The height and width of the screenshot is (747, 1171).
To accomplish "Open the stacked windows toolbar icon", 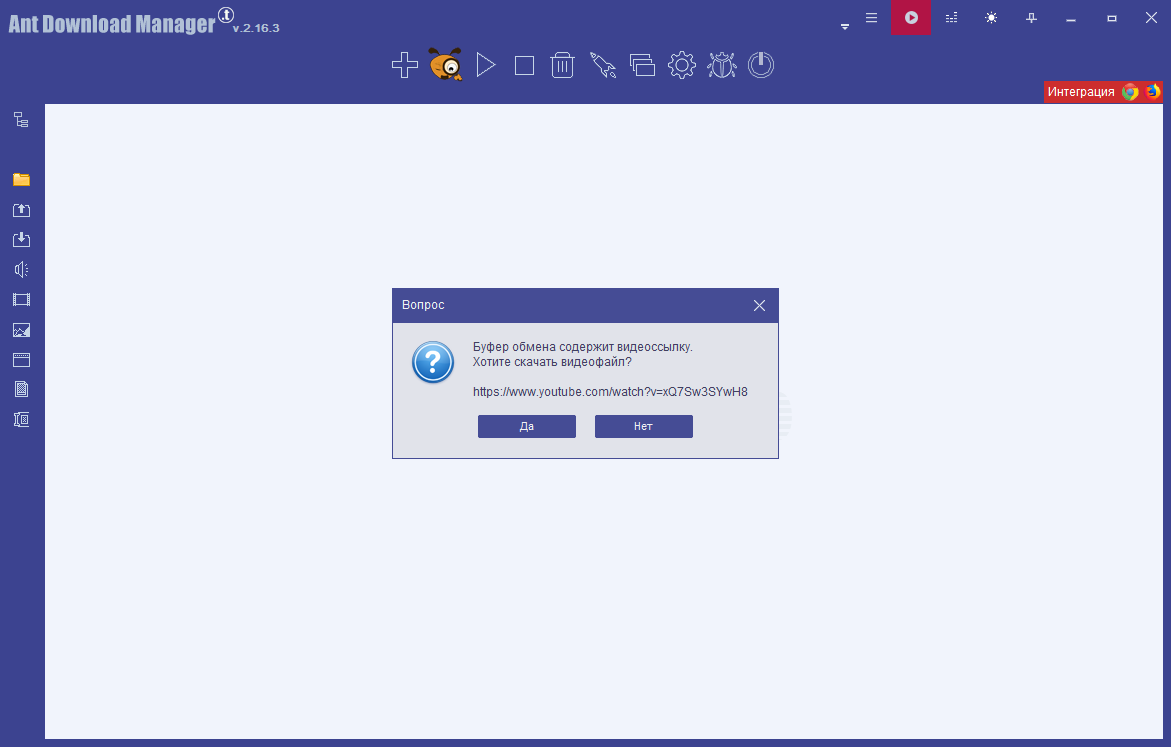I will (x=642, y=66).
